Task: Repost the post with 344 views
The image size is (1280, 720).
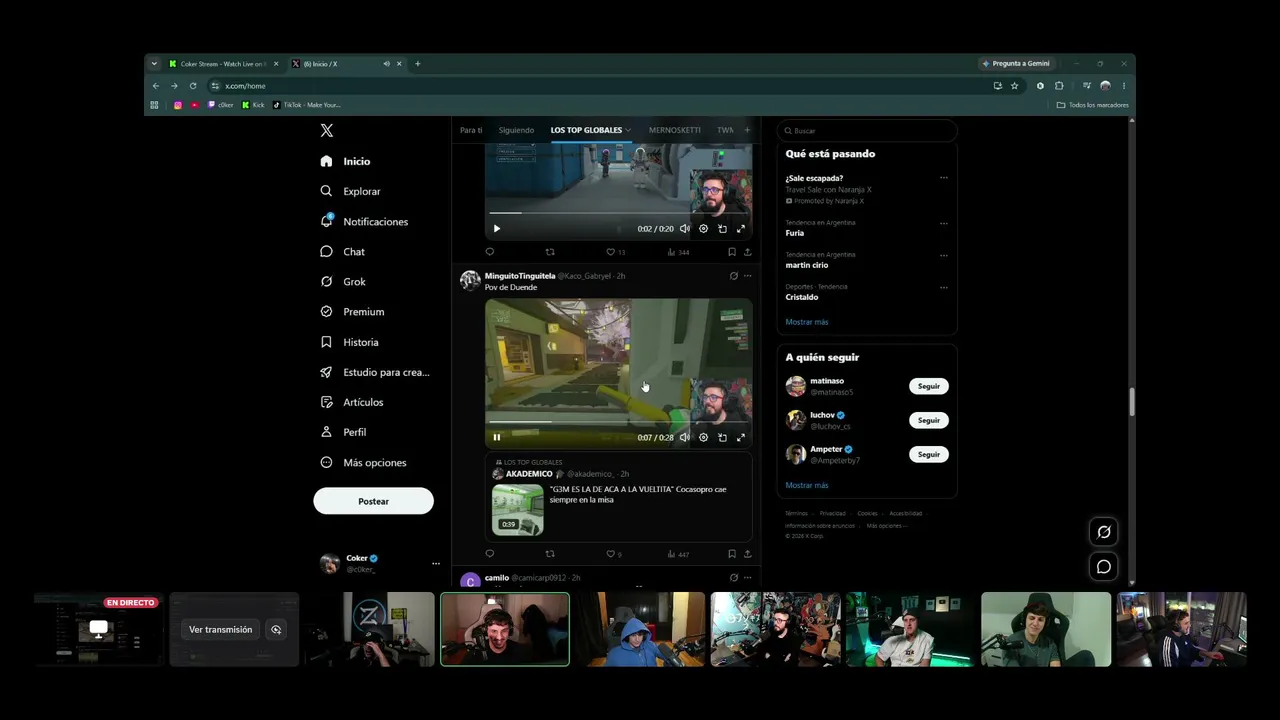Action: point(550,252)
